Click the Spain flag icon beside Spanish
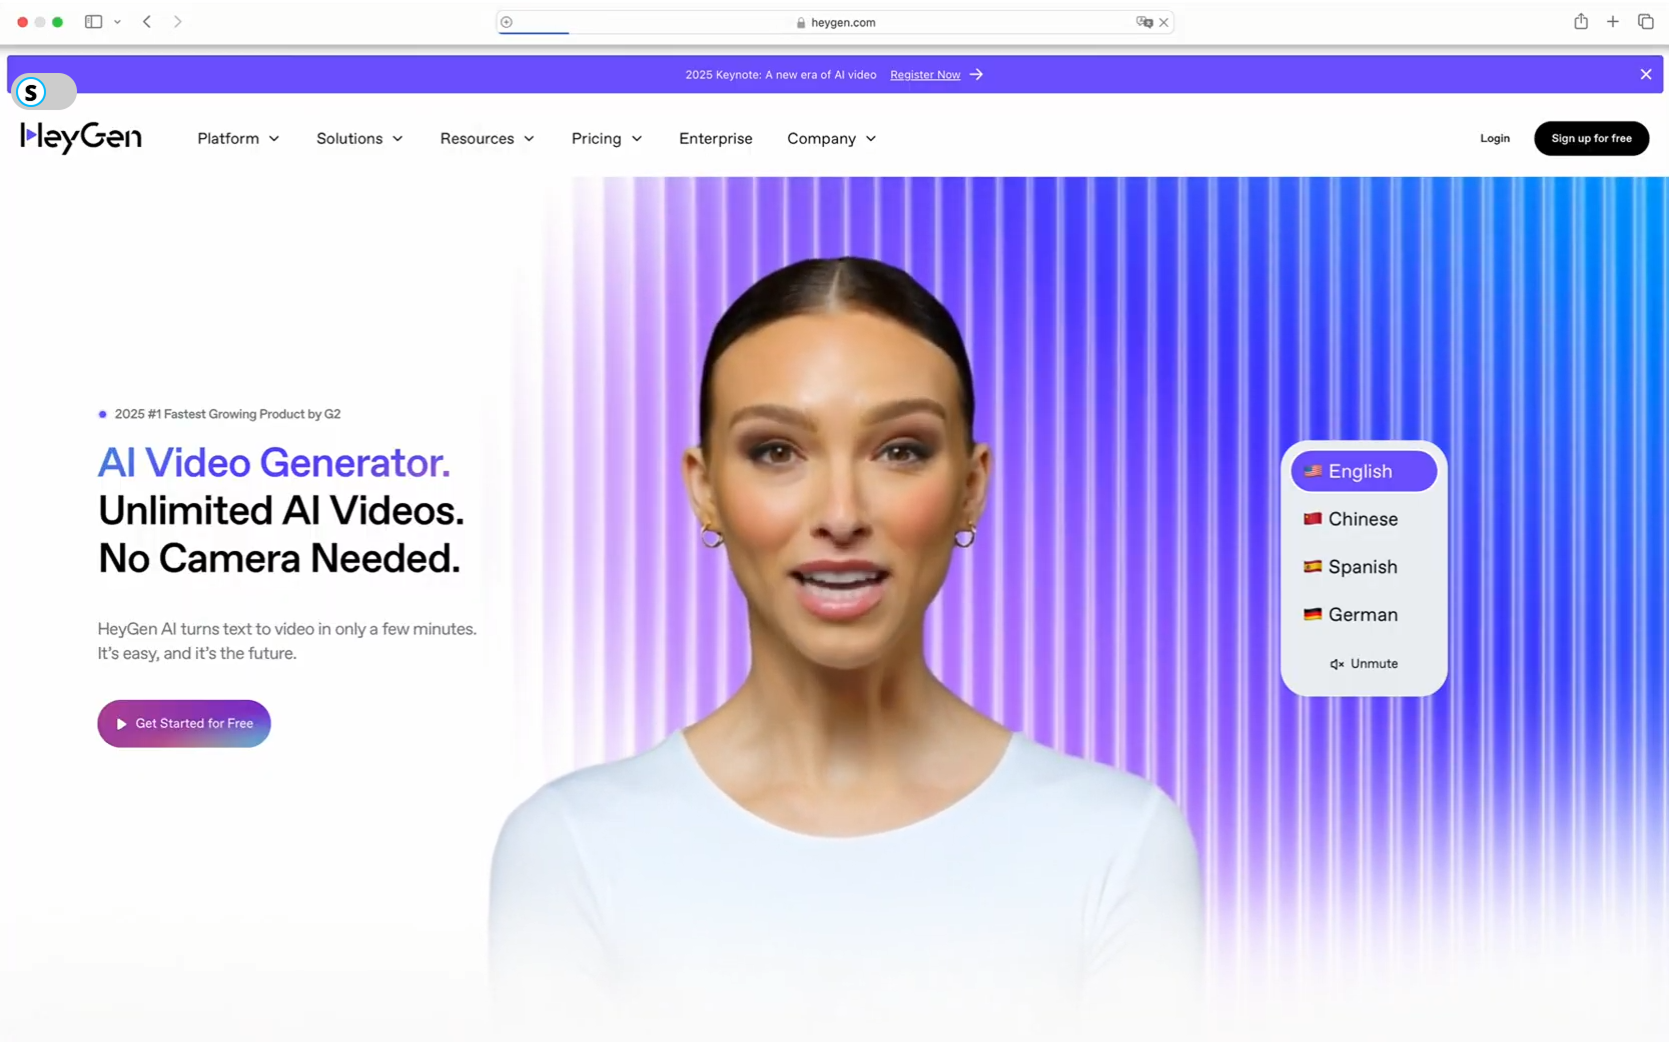Viewport: 1669px width, 1042px height. [1312, 566]
